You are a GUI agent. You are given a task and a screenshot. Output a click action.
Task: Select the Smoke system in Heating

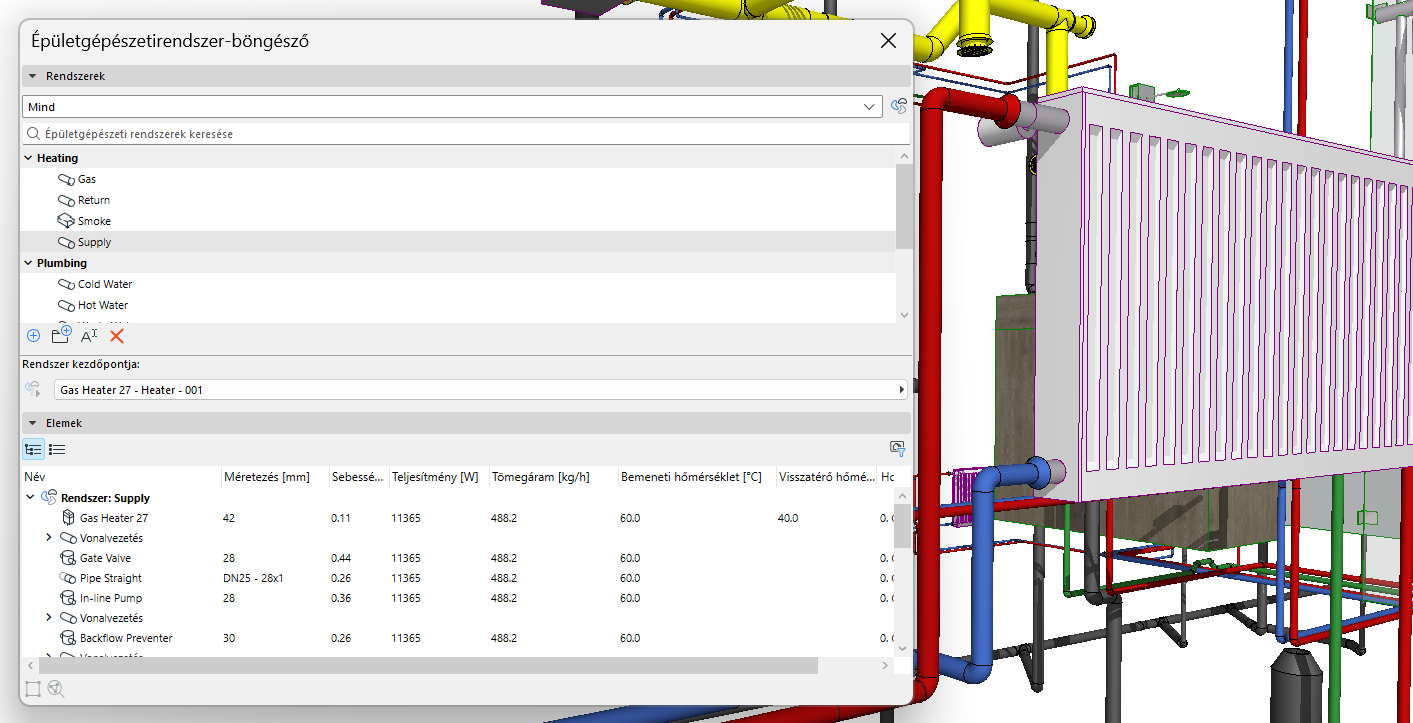tap(94, 221)
